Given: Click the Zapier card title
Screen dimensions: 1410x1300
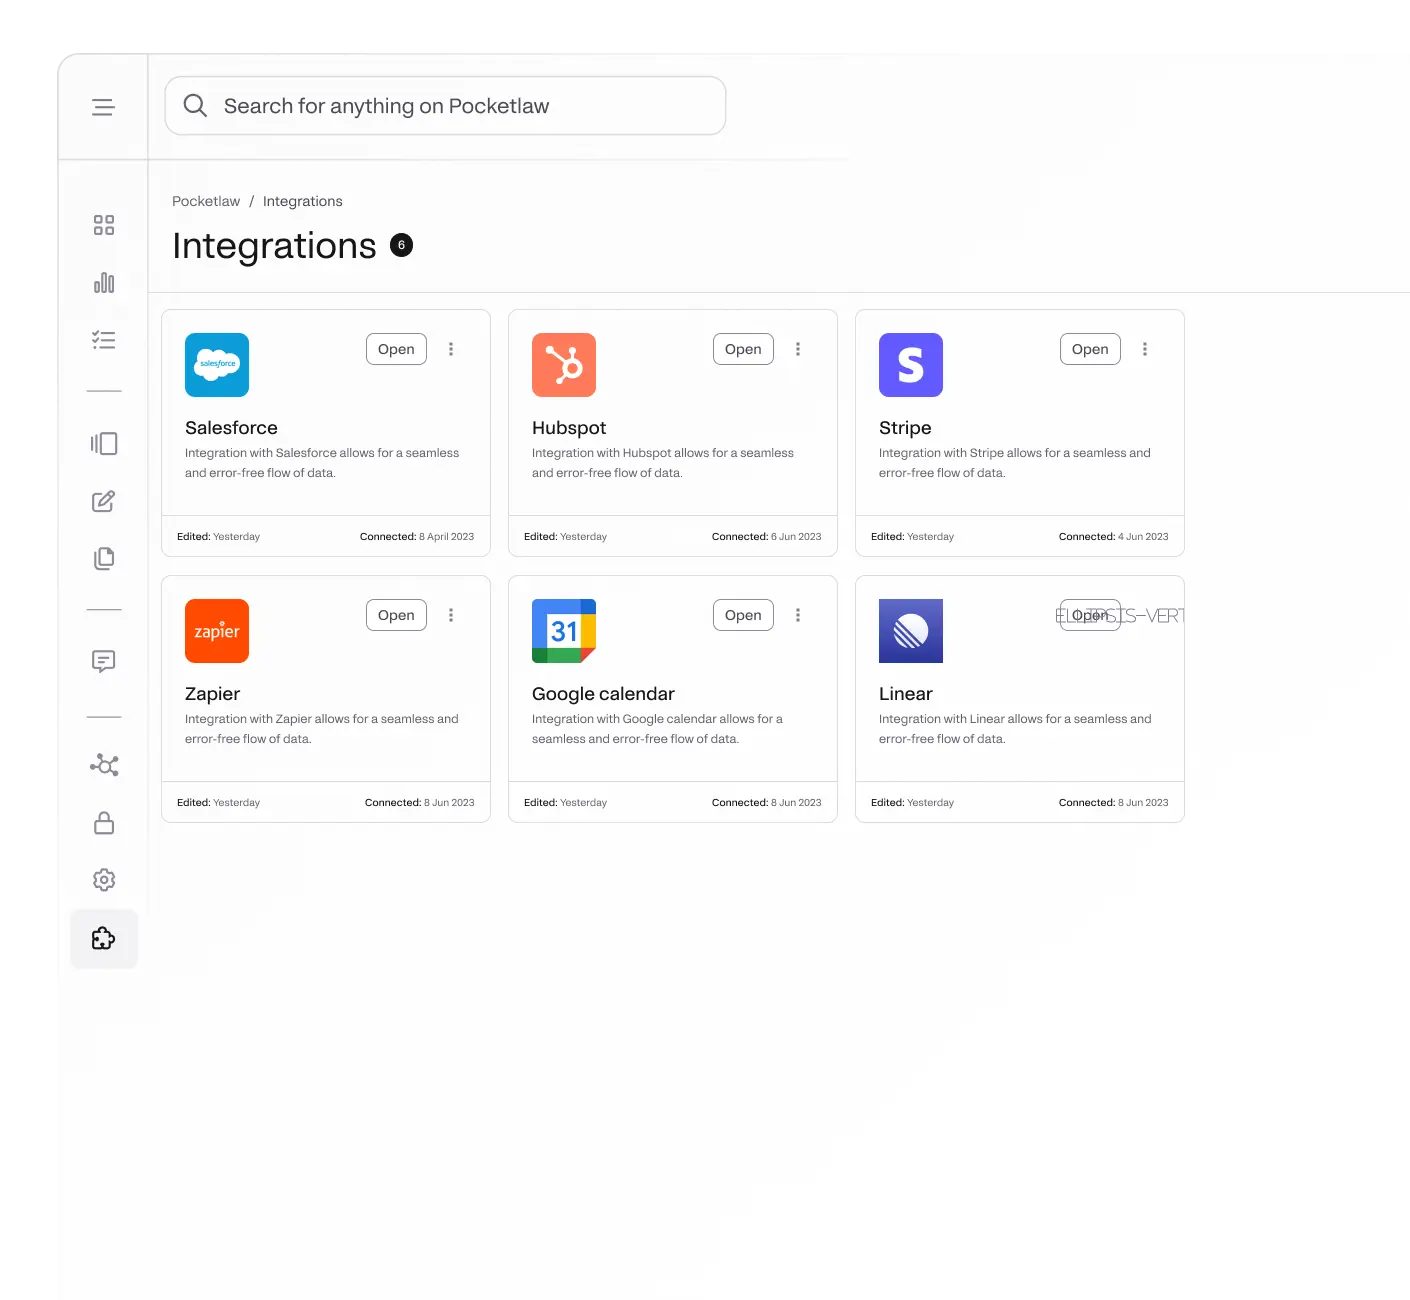Looking at the screenshot, I should click(x=212, y=694).
